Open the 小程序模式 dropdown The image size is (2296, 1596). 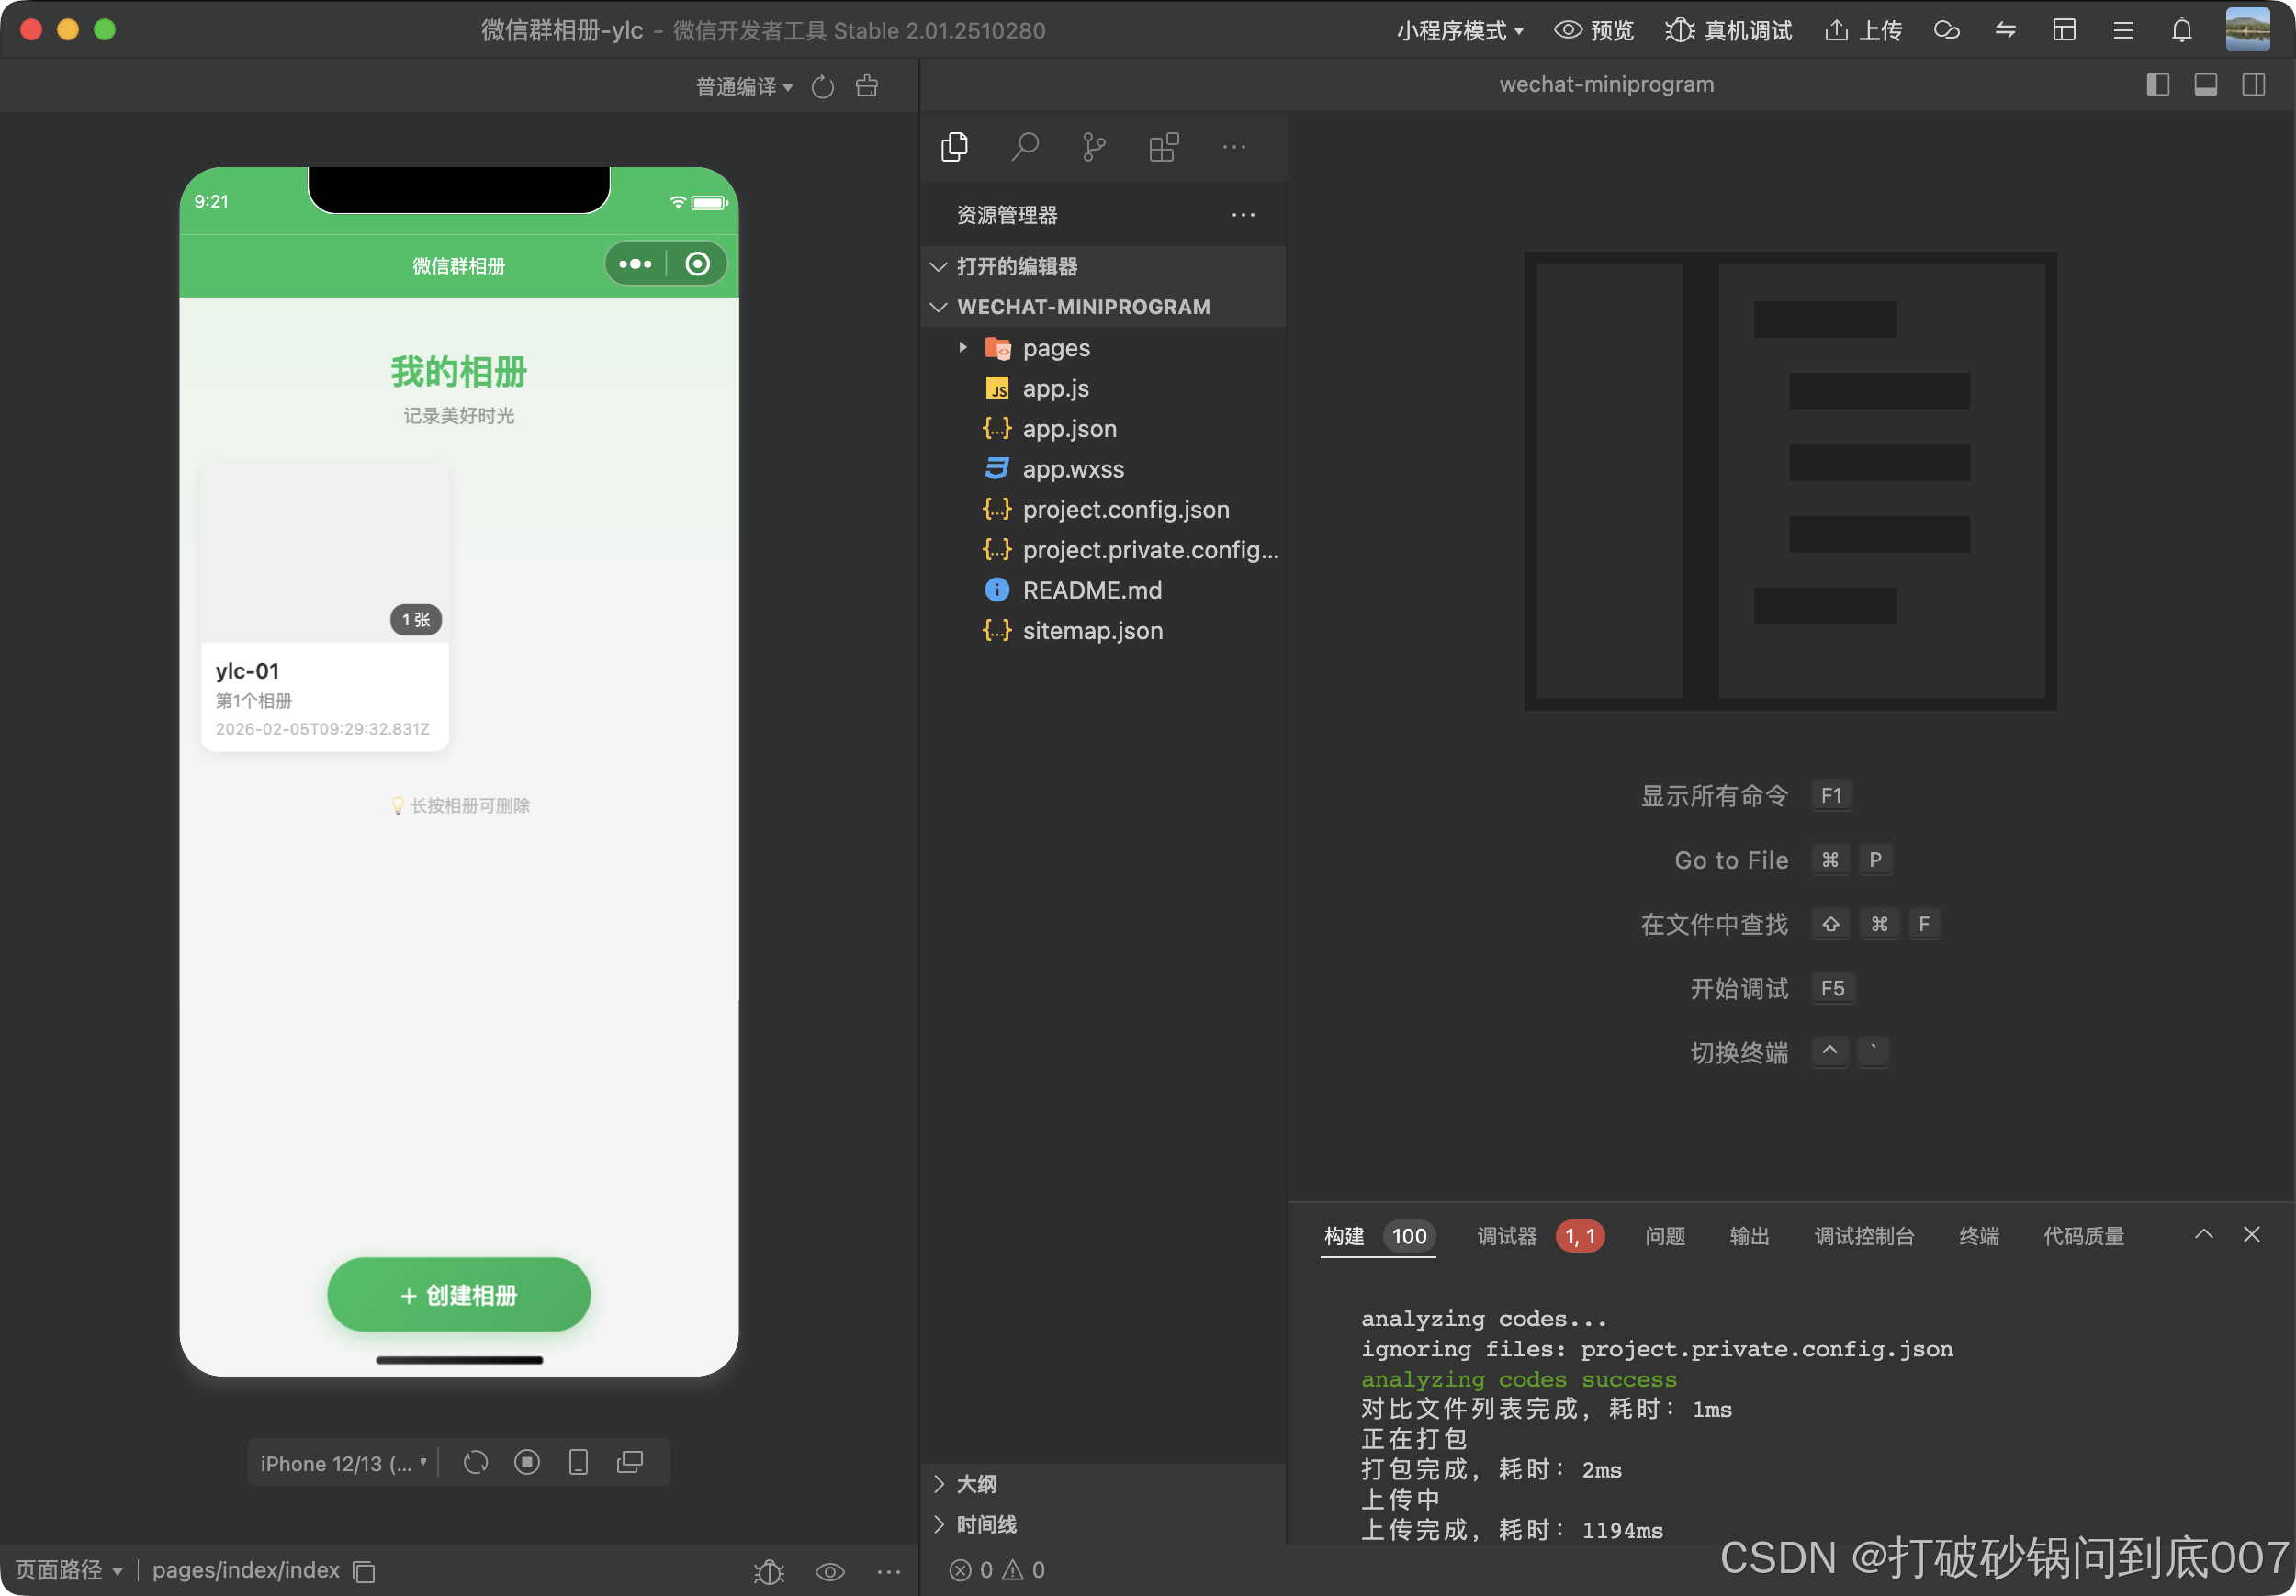click(1460, 30)
